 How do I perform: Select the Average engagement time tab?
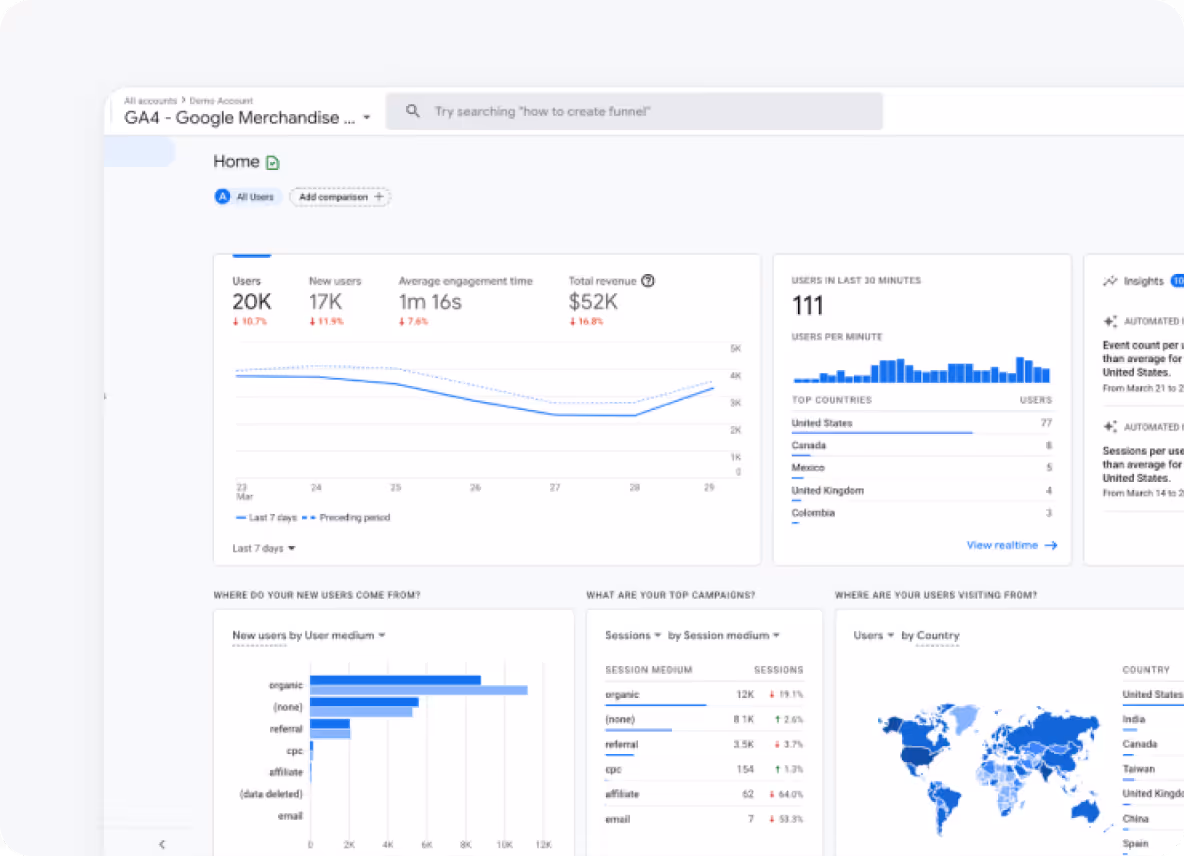[x=465, y=300]
